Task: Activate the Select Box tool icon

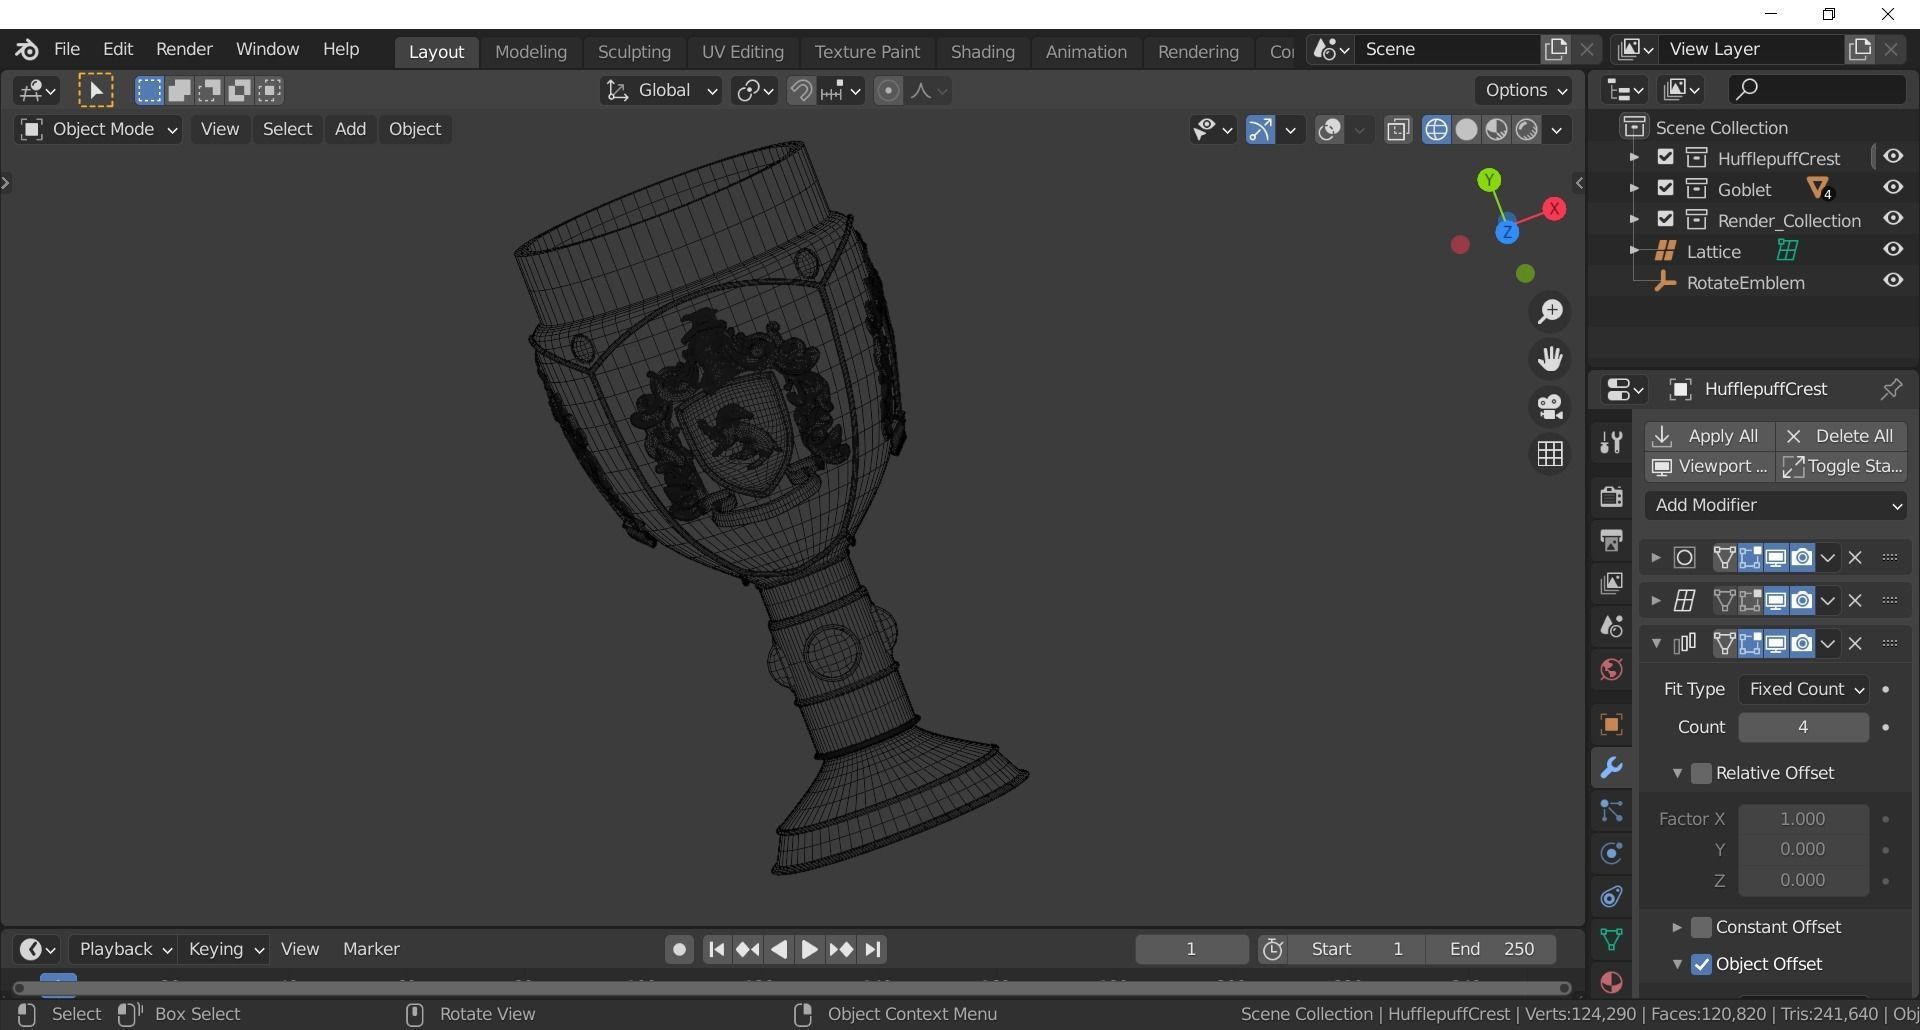Action: pyautogui.click(x=95, y=91)
